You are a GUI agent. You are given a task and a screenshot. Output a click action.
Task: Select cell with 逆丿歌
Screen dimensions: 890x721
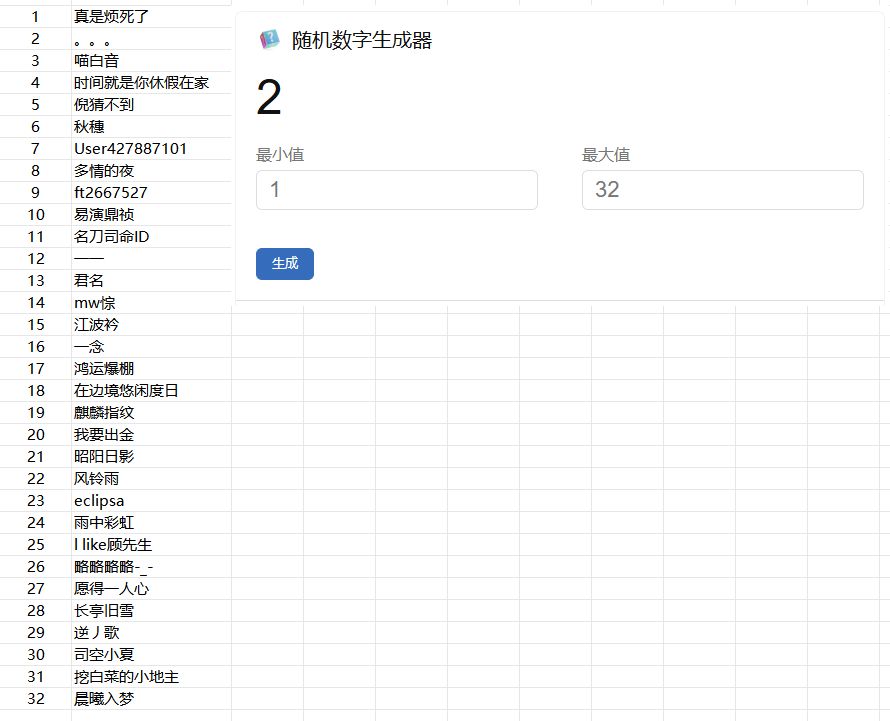(x=152, y=632)
